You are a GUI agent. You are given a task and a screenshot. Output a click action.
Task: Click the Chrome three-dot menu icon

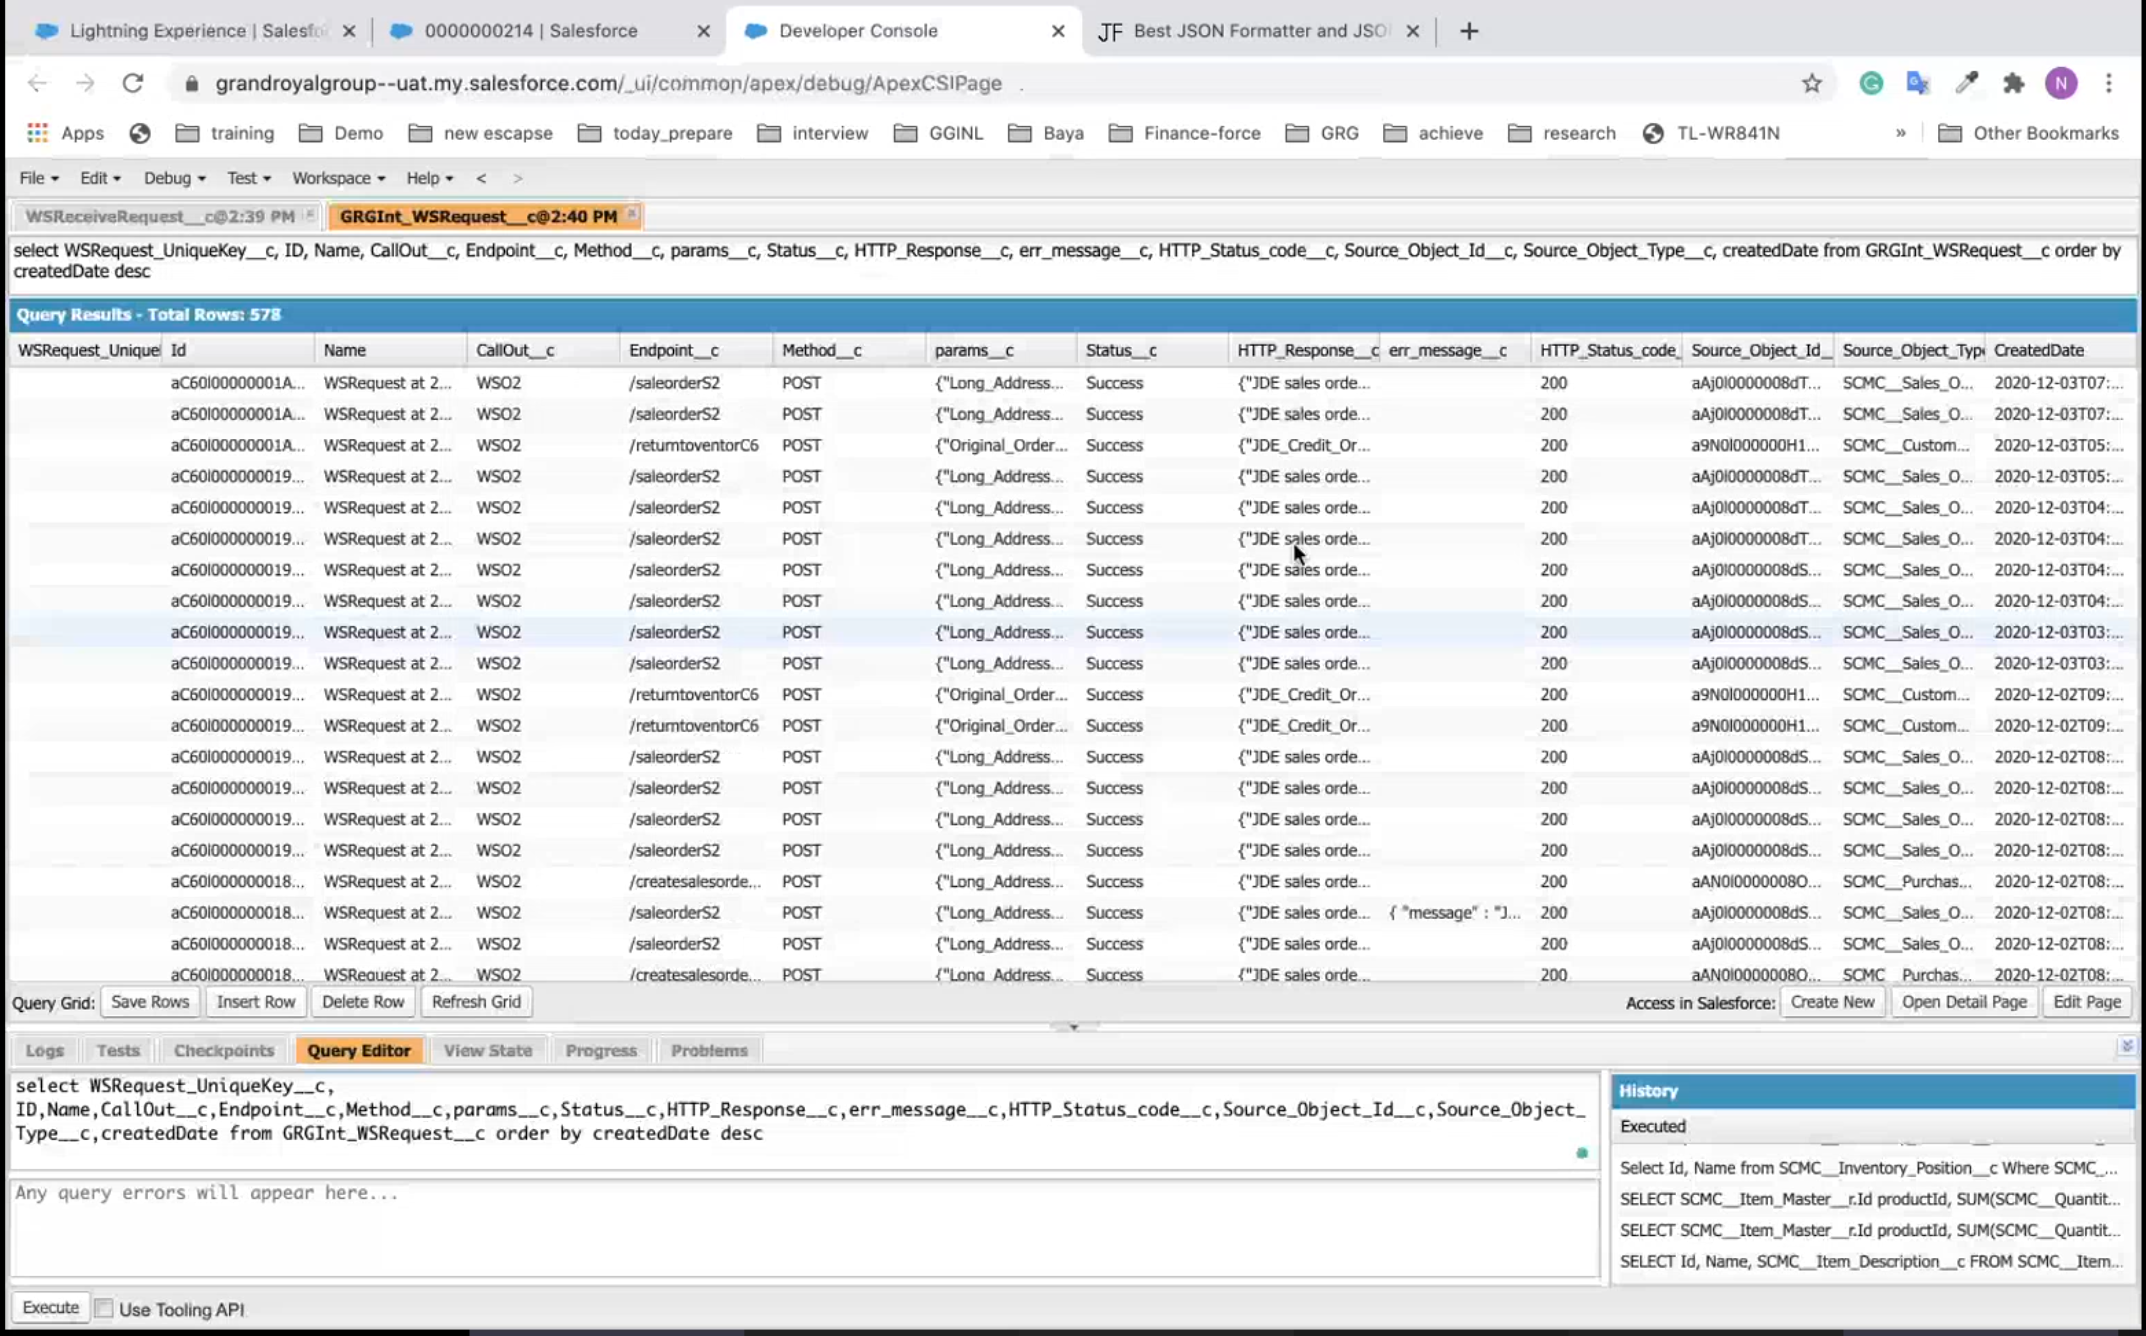pos(2108,83)
